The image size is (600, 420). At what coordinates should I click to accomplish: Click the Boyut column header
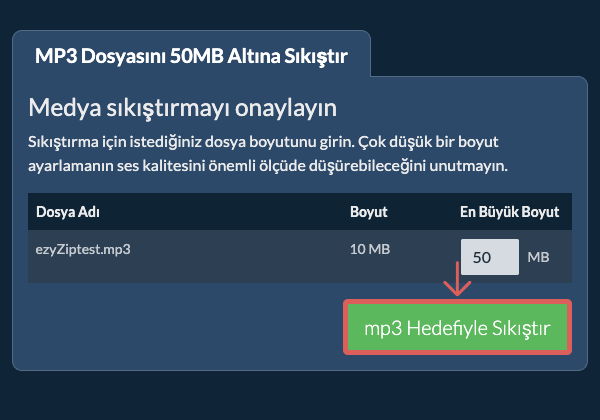click(x=369, y=212)
